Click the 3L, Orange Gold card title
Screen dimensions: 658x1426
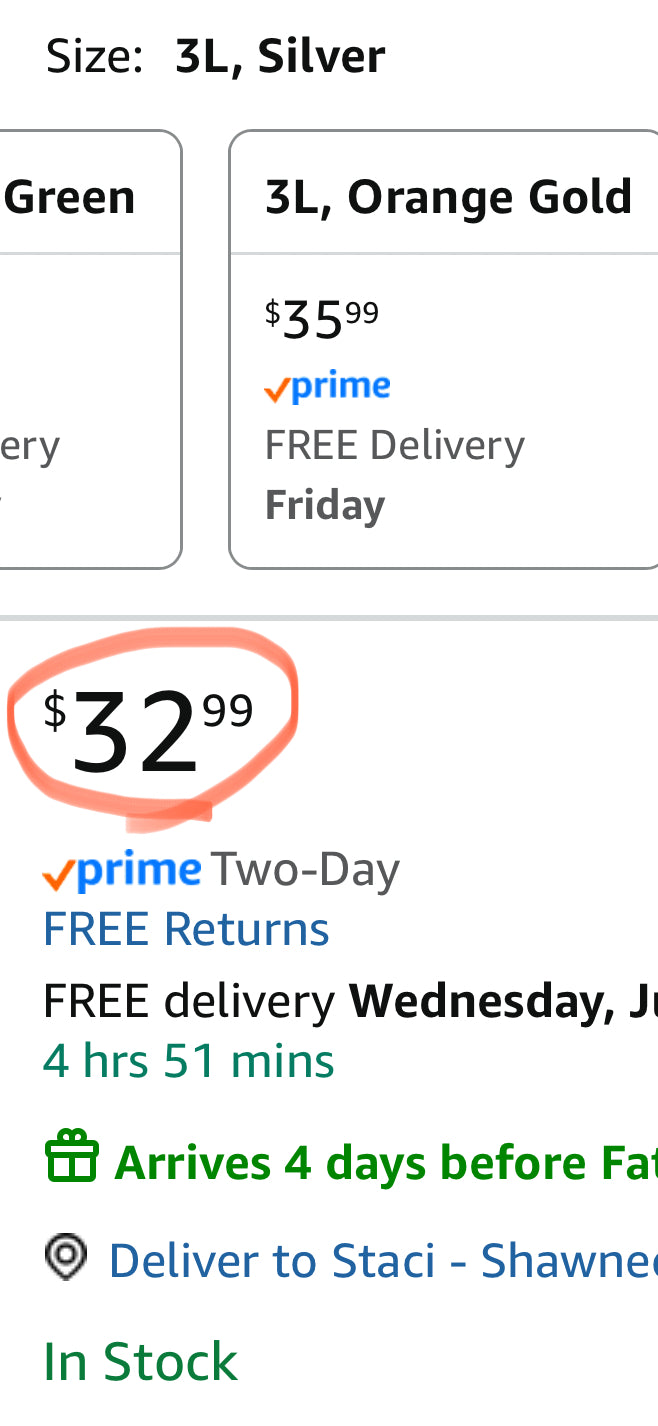click(x=448, y=197)
